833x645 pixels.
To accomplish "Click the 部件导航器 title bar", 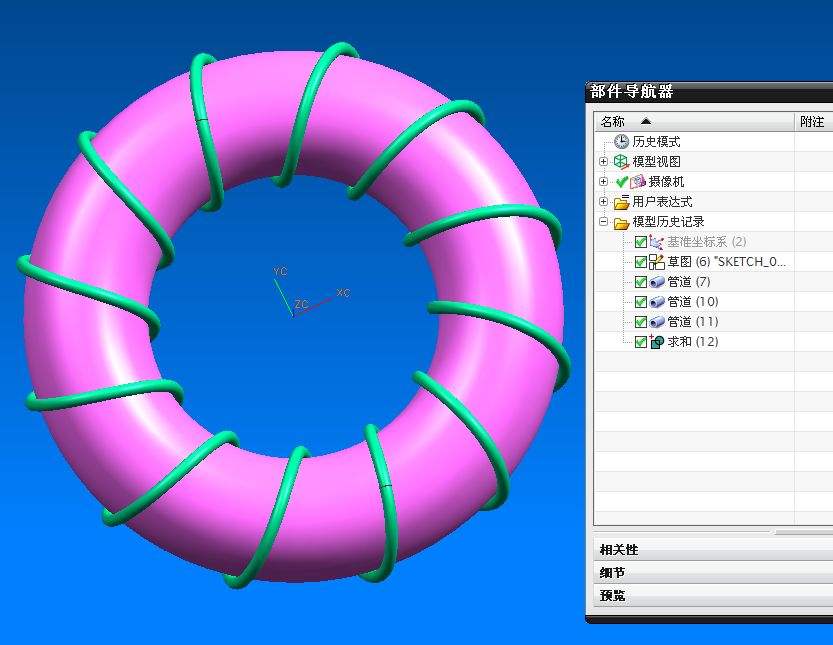I will point(709,92).
